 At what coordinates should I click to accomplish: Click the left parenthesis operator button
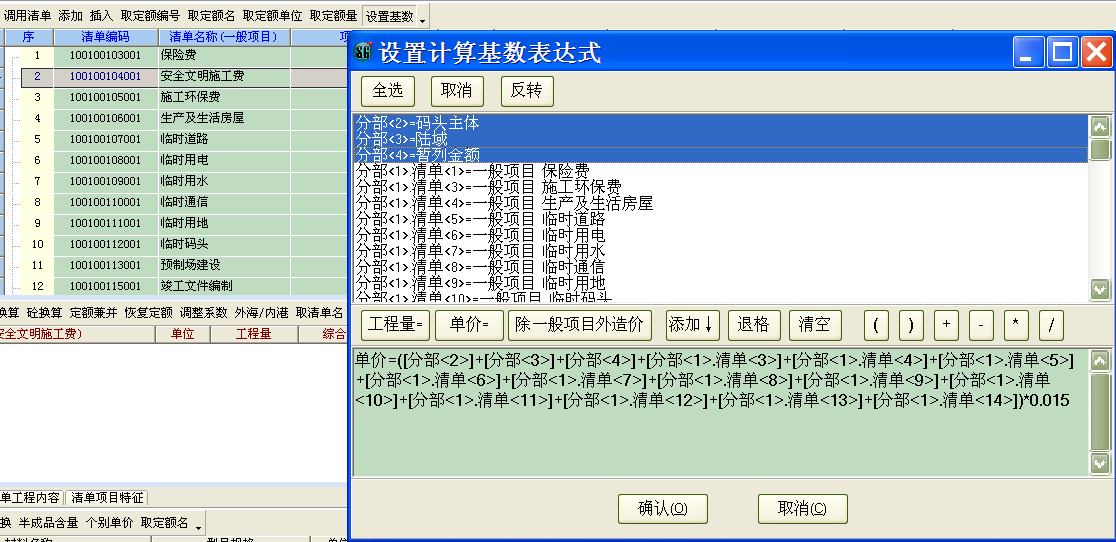pos(876,325)
